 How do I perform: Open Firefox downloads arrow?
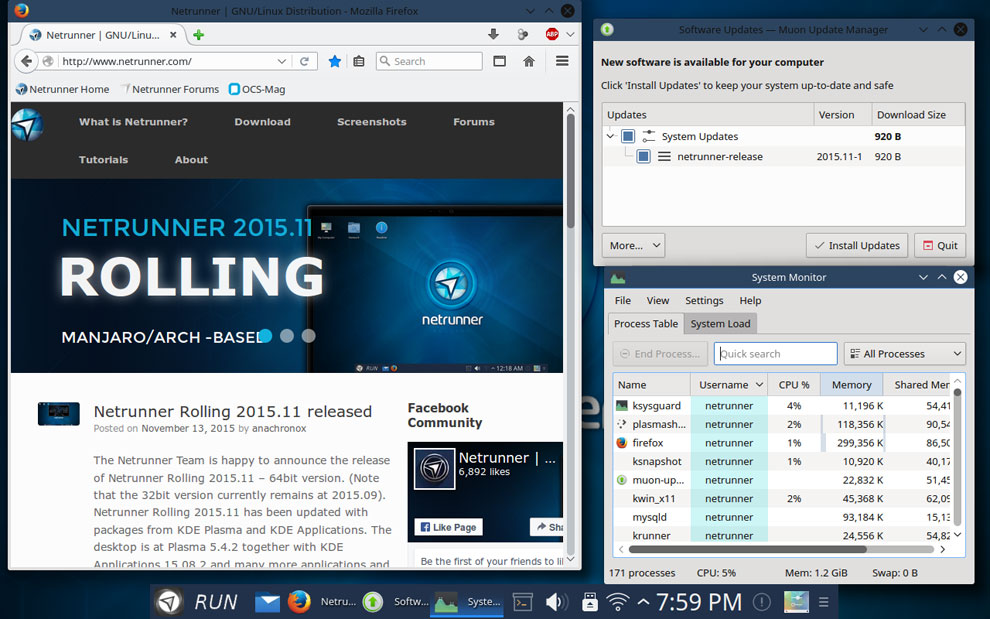pyautogui.click(x=493, y=34)
